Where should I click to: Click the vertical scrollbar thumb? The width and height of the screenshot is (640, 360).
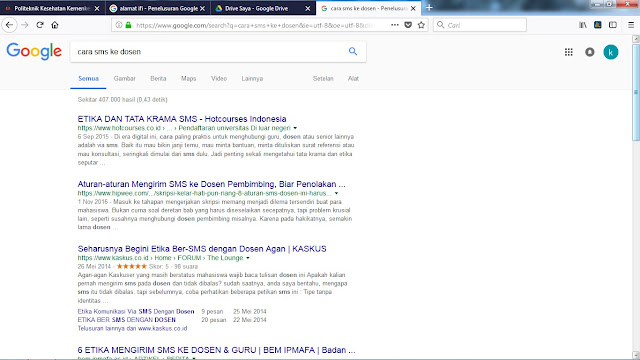pos(636,92)
